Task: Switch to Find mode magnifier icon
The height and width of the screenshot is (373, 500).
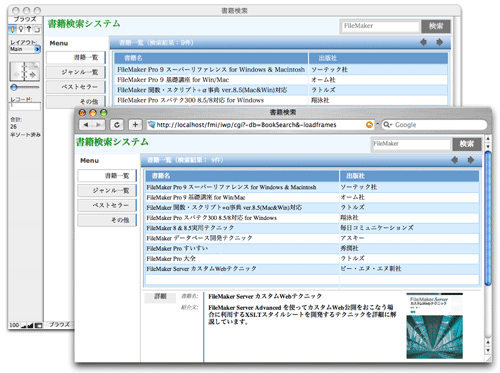Action: click(21, 30)
